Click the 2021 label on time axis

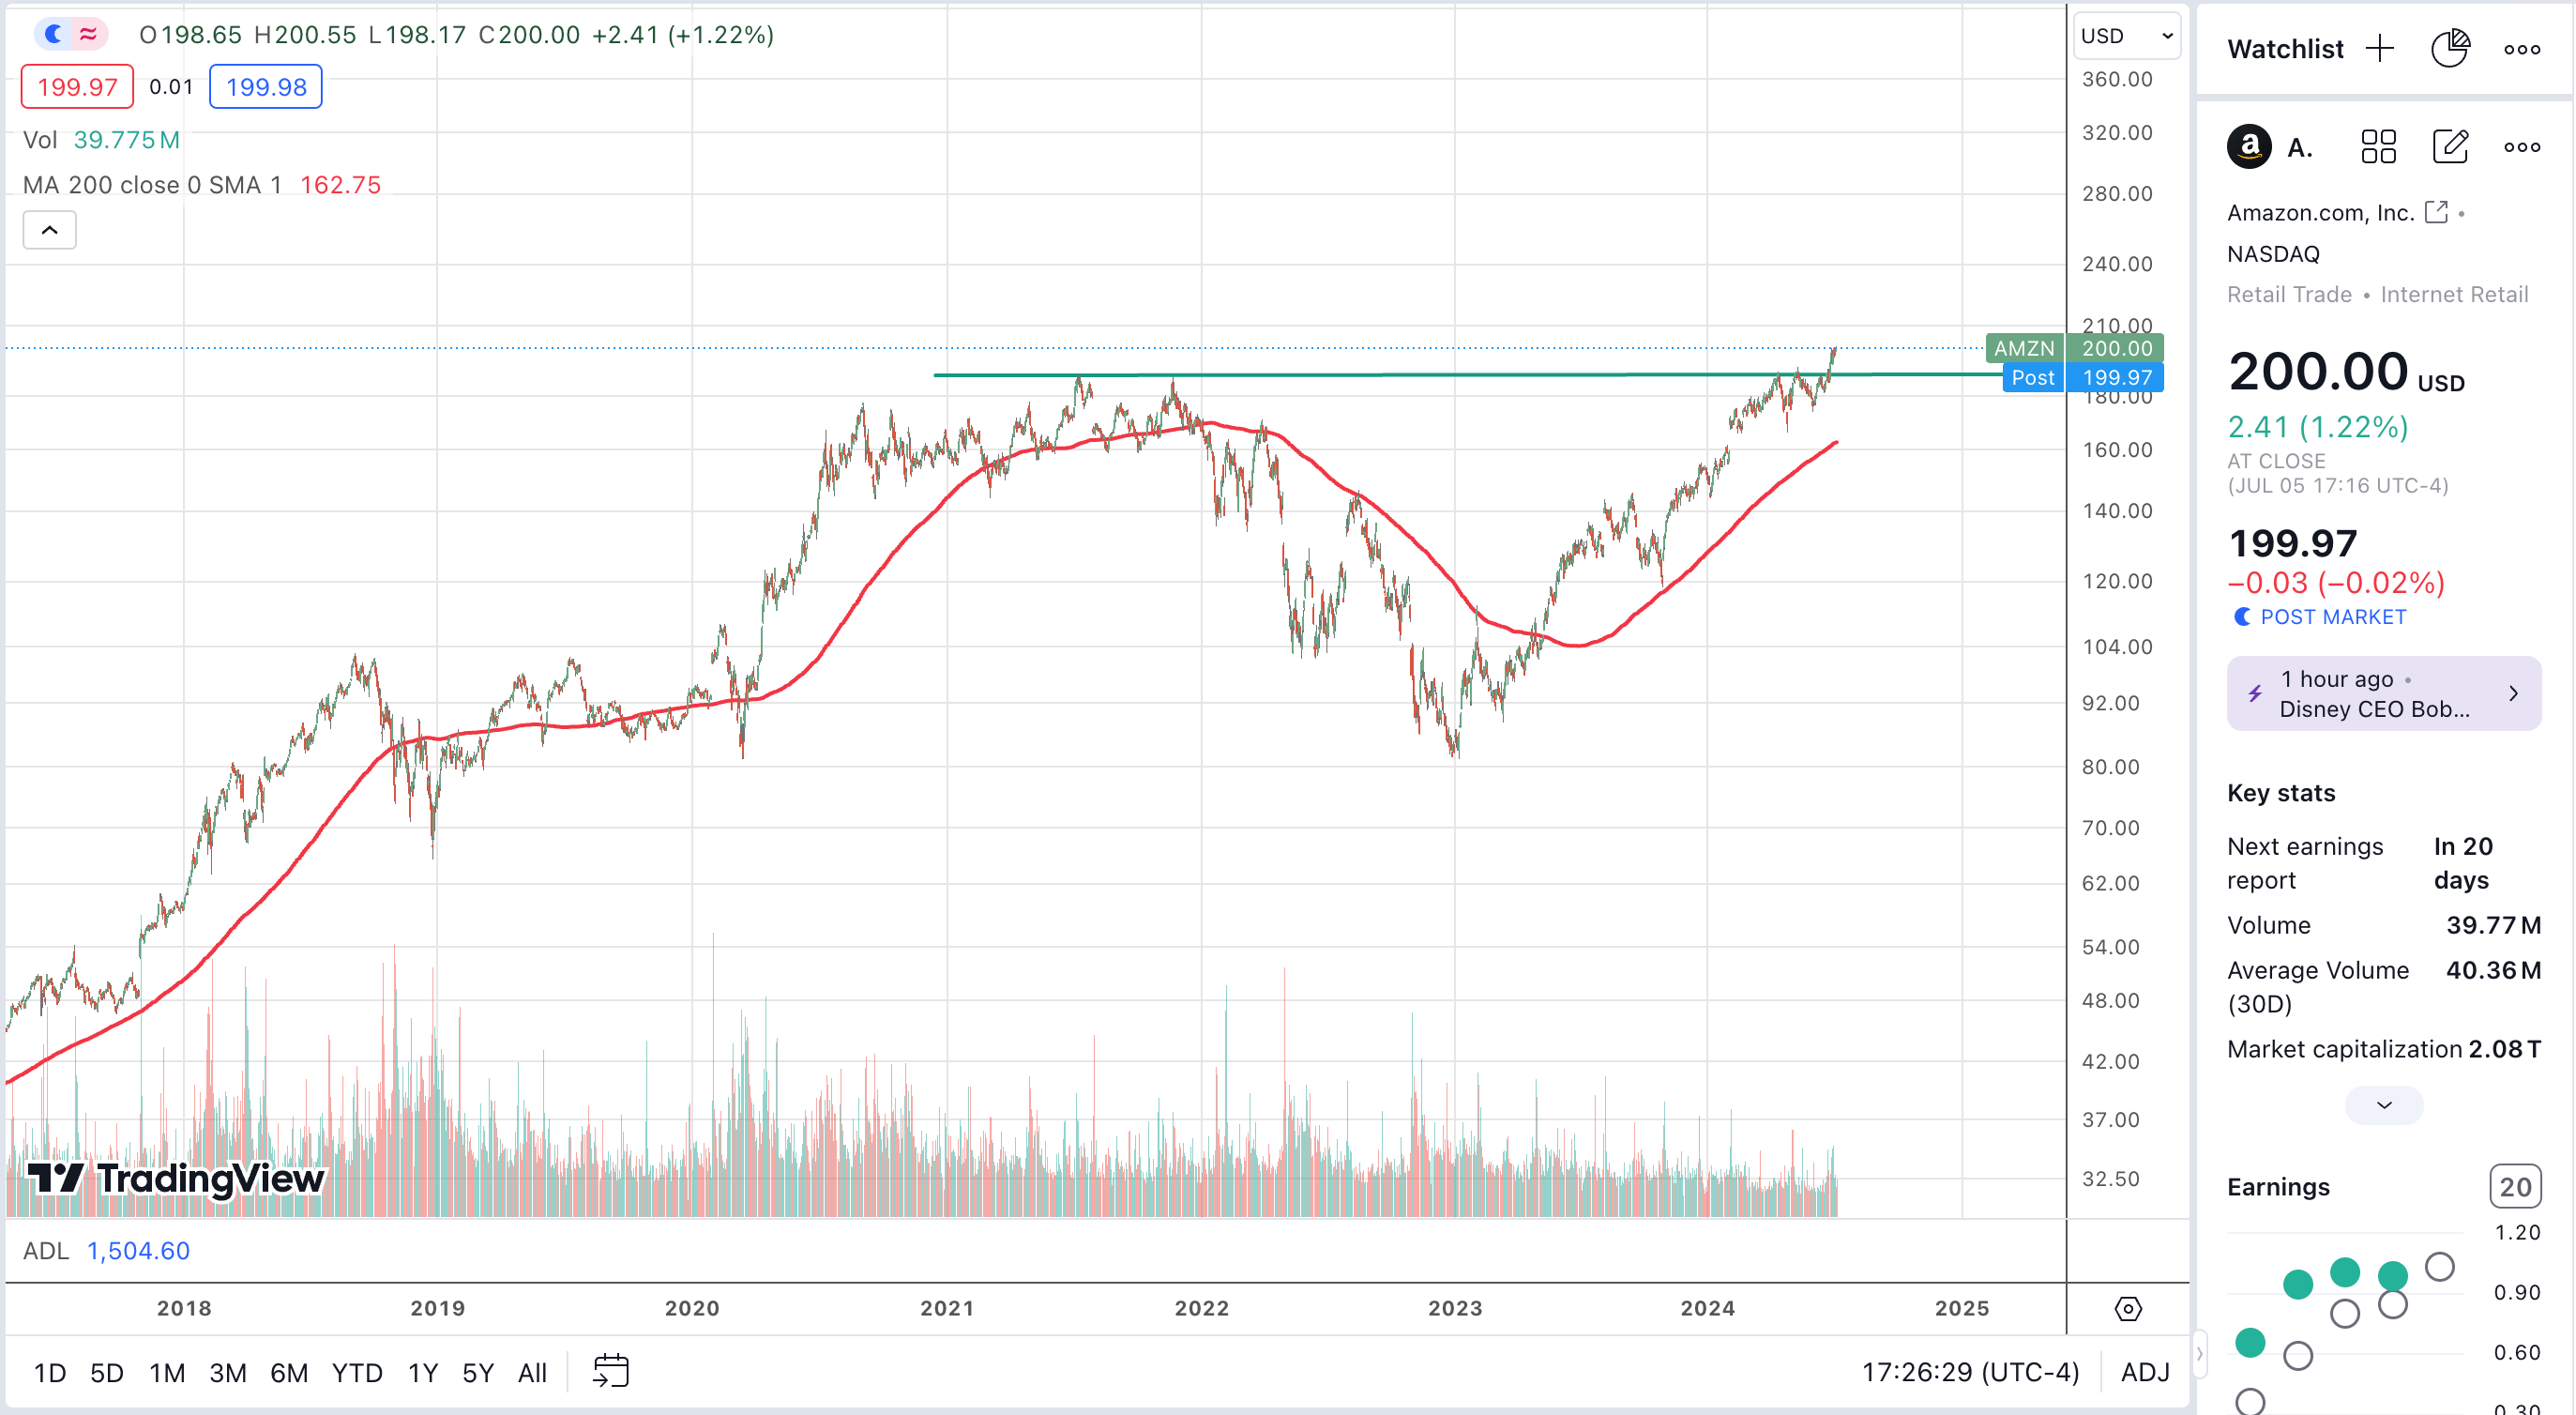pyautogui.click(x=947, y=1308)
